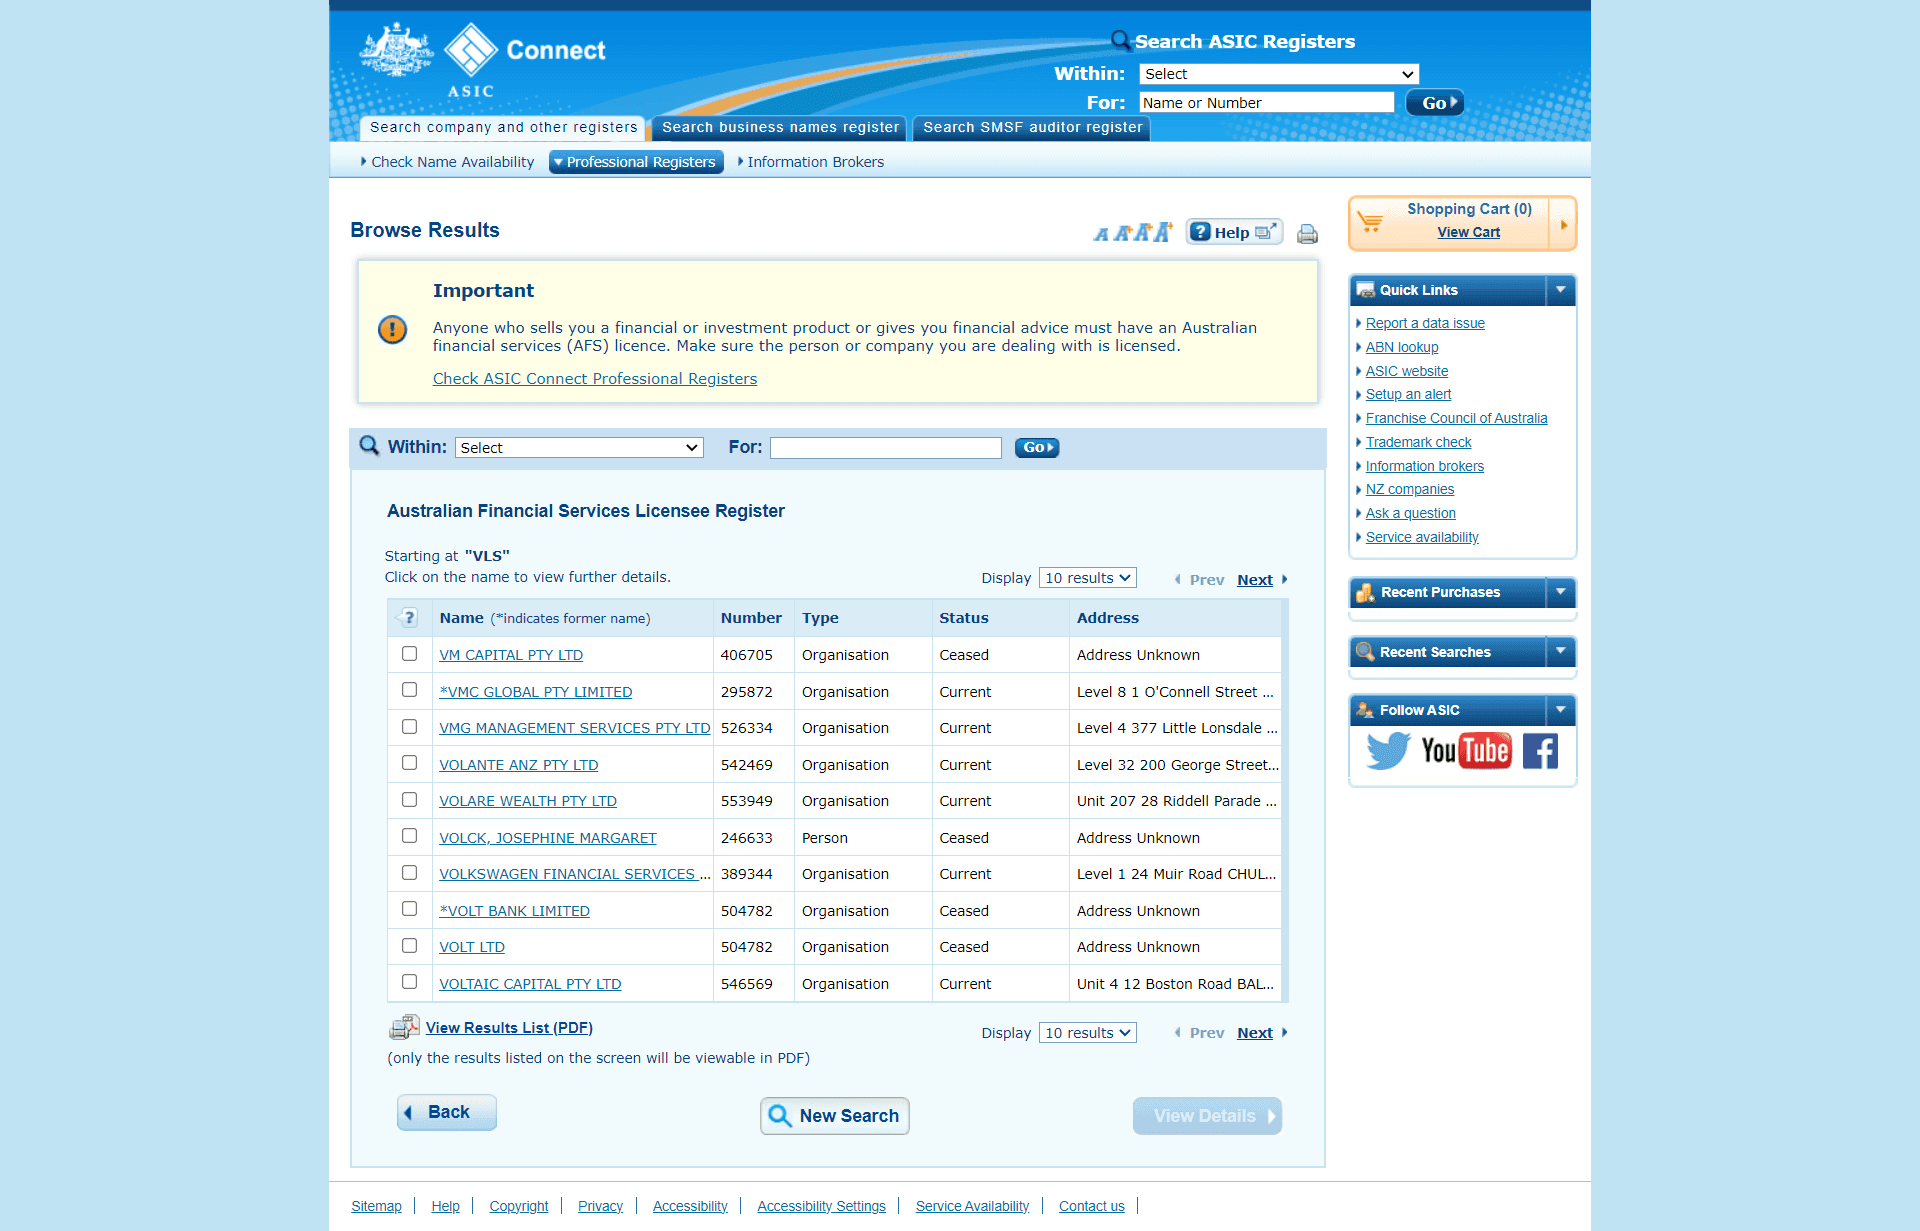
Task: Select Search business names register tab
Action: pos(779,127)
